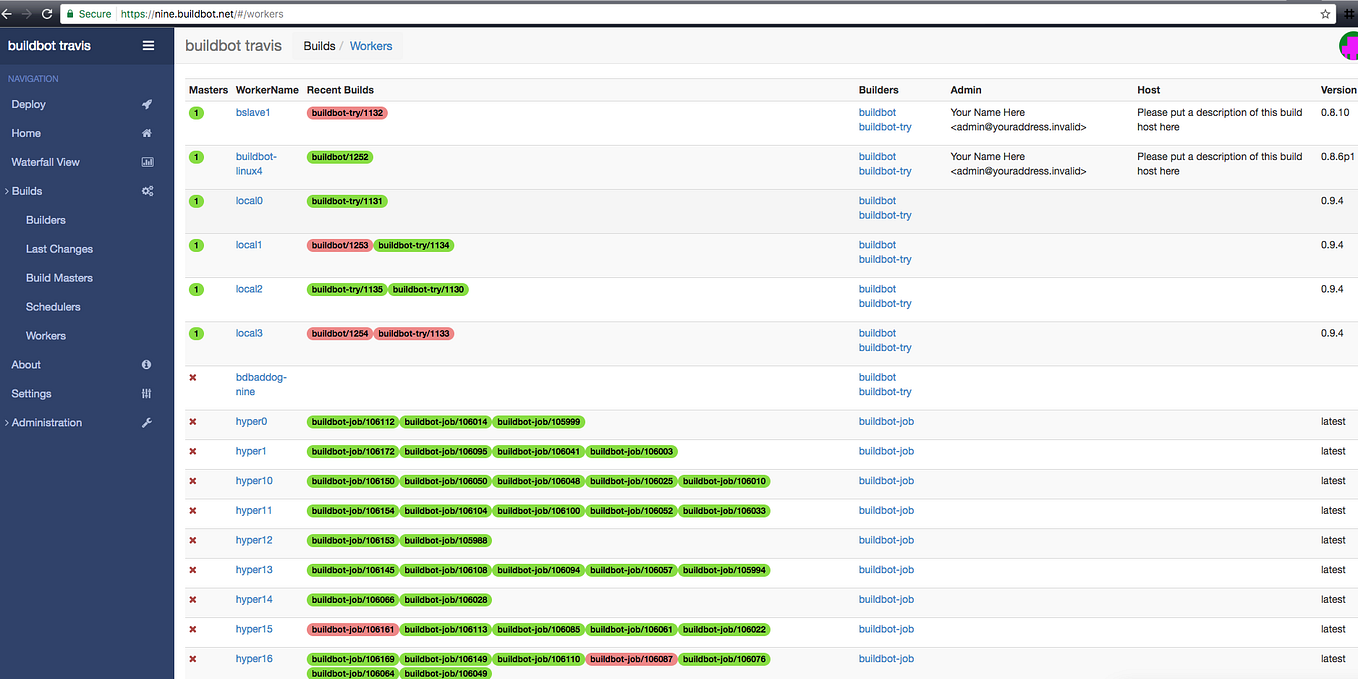The width and height of the screenshot is (1358, 679).
Task: Click the browser address bar URL
Action: tap(201, 14)
